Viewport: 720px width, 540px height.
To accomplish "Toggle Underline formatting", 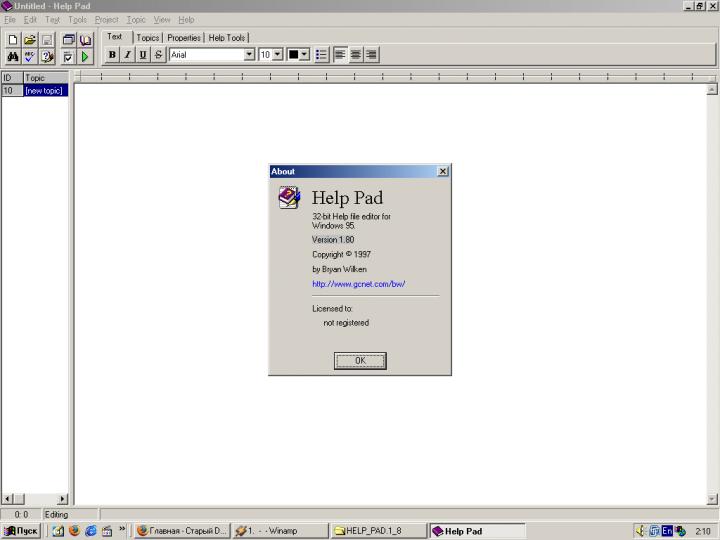I will 144,55.
